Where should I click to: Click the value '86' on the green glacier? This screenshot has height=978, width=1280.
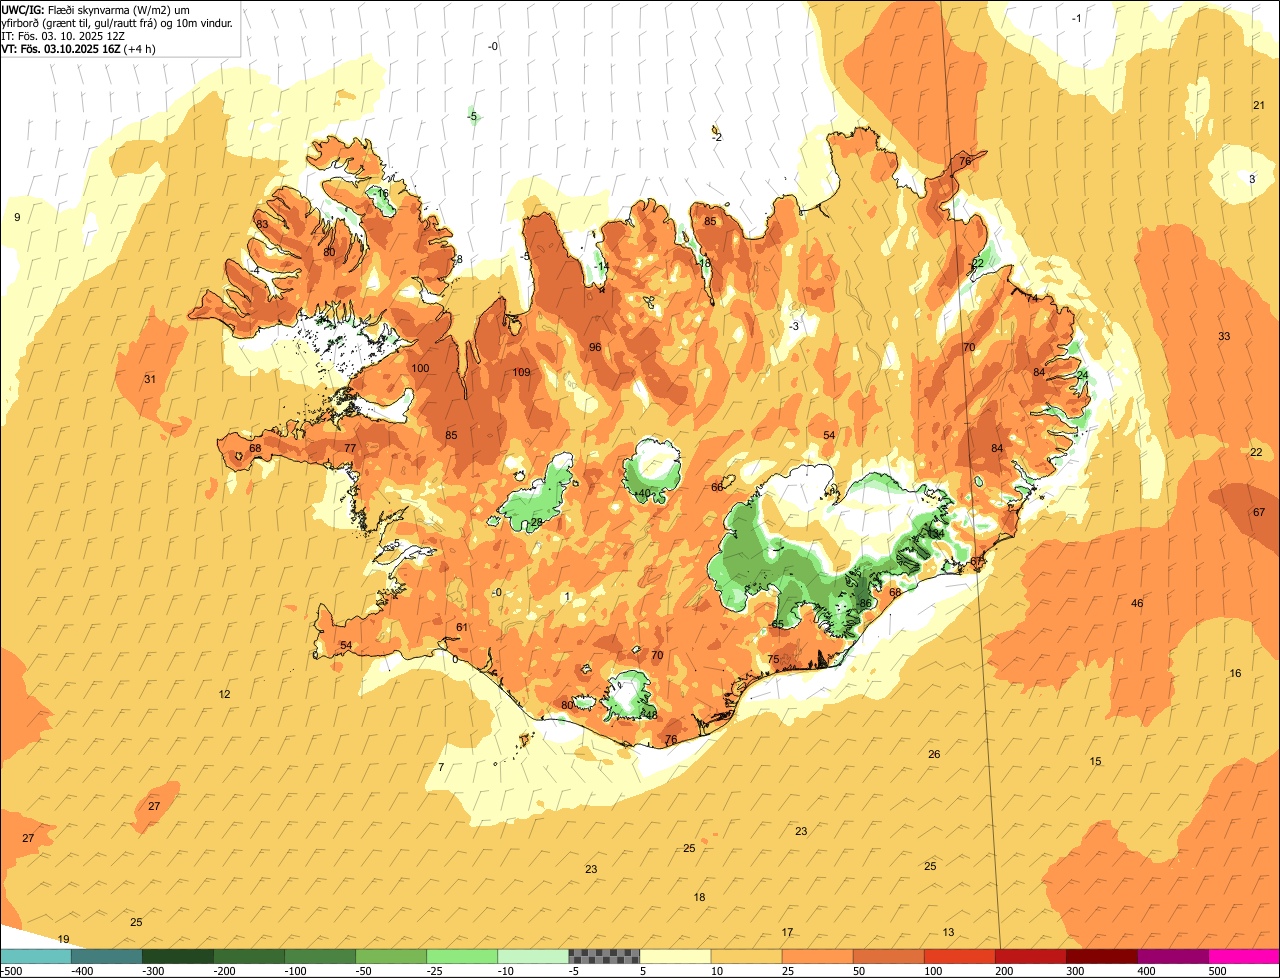(x=866, y=603)
